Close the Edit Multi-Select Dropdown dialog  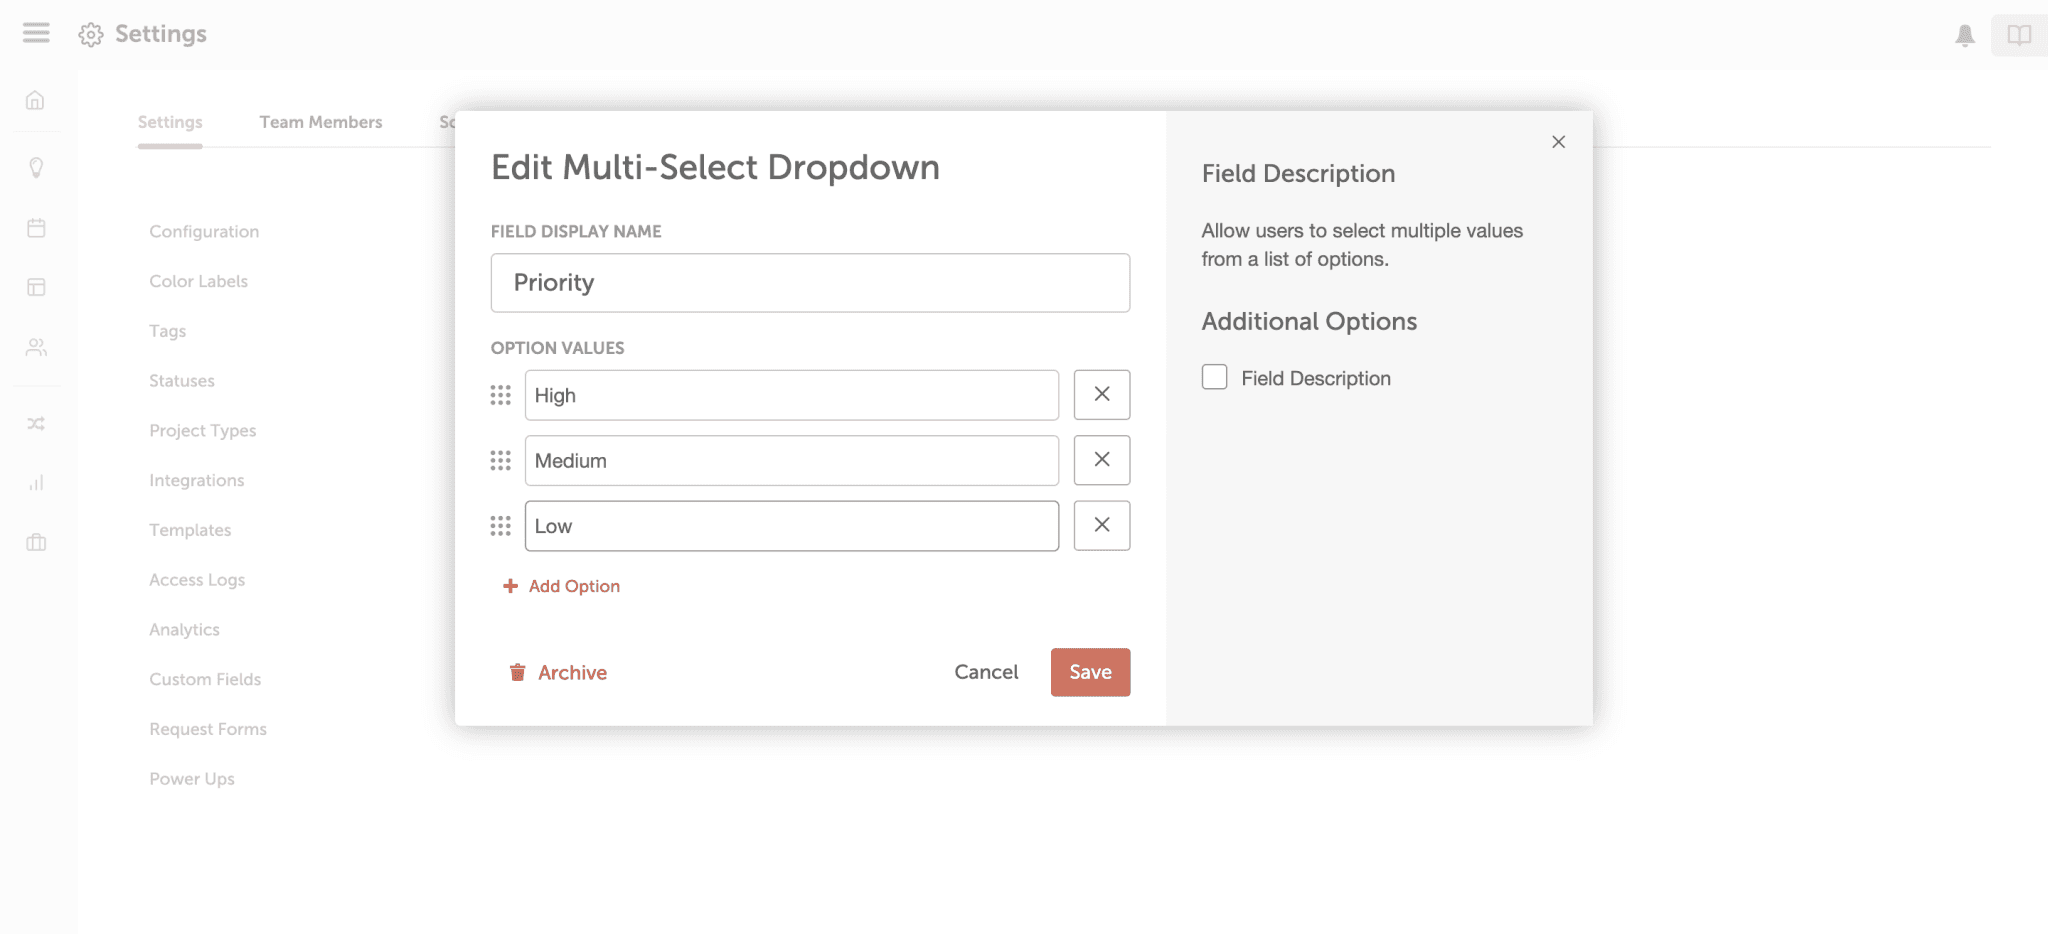(x=1558, y=142)
